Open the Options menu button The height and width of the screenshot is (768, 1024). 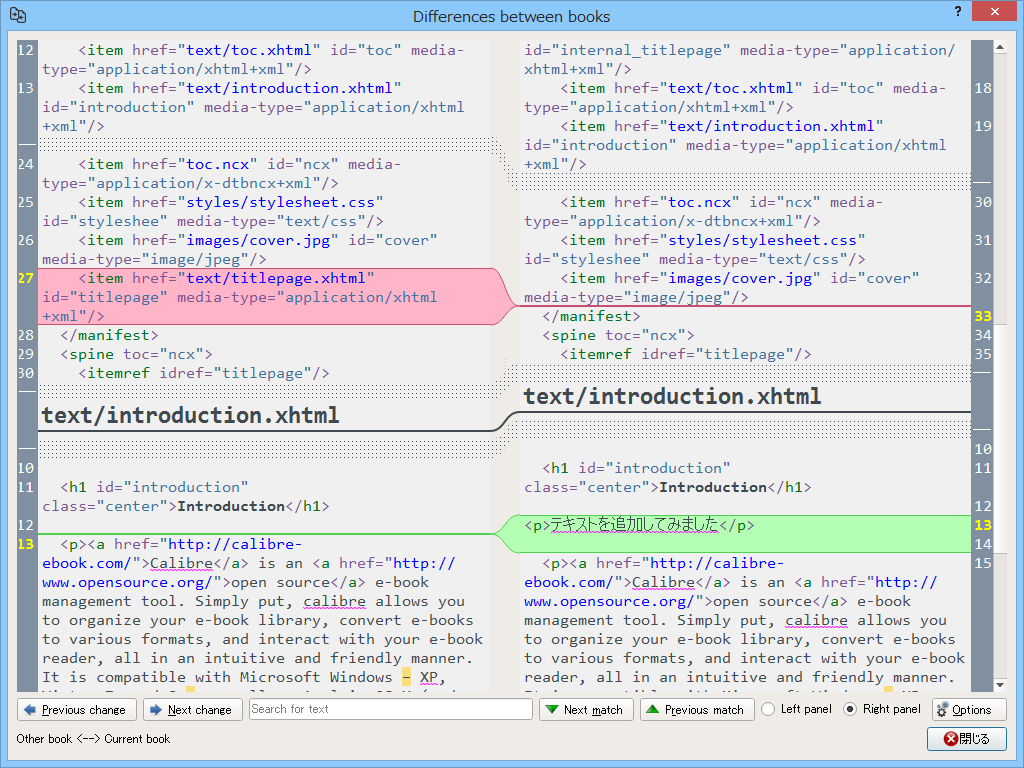[x=969, y=710]
